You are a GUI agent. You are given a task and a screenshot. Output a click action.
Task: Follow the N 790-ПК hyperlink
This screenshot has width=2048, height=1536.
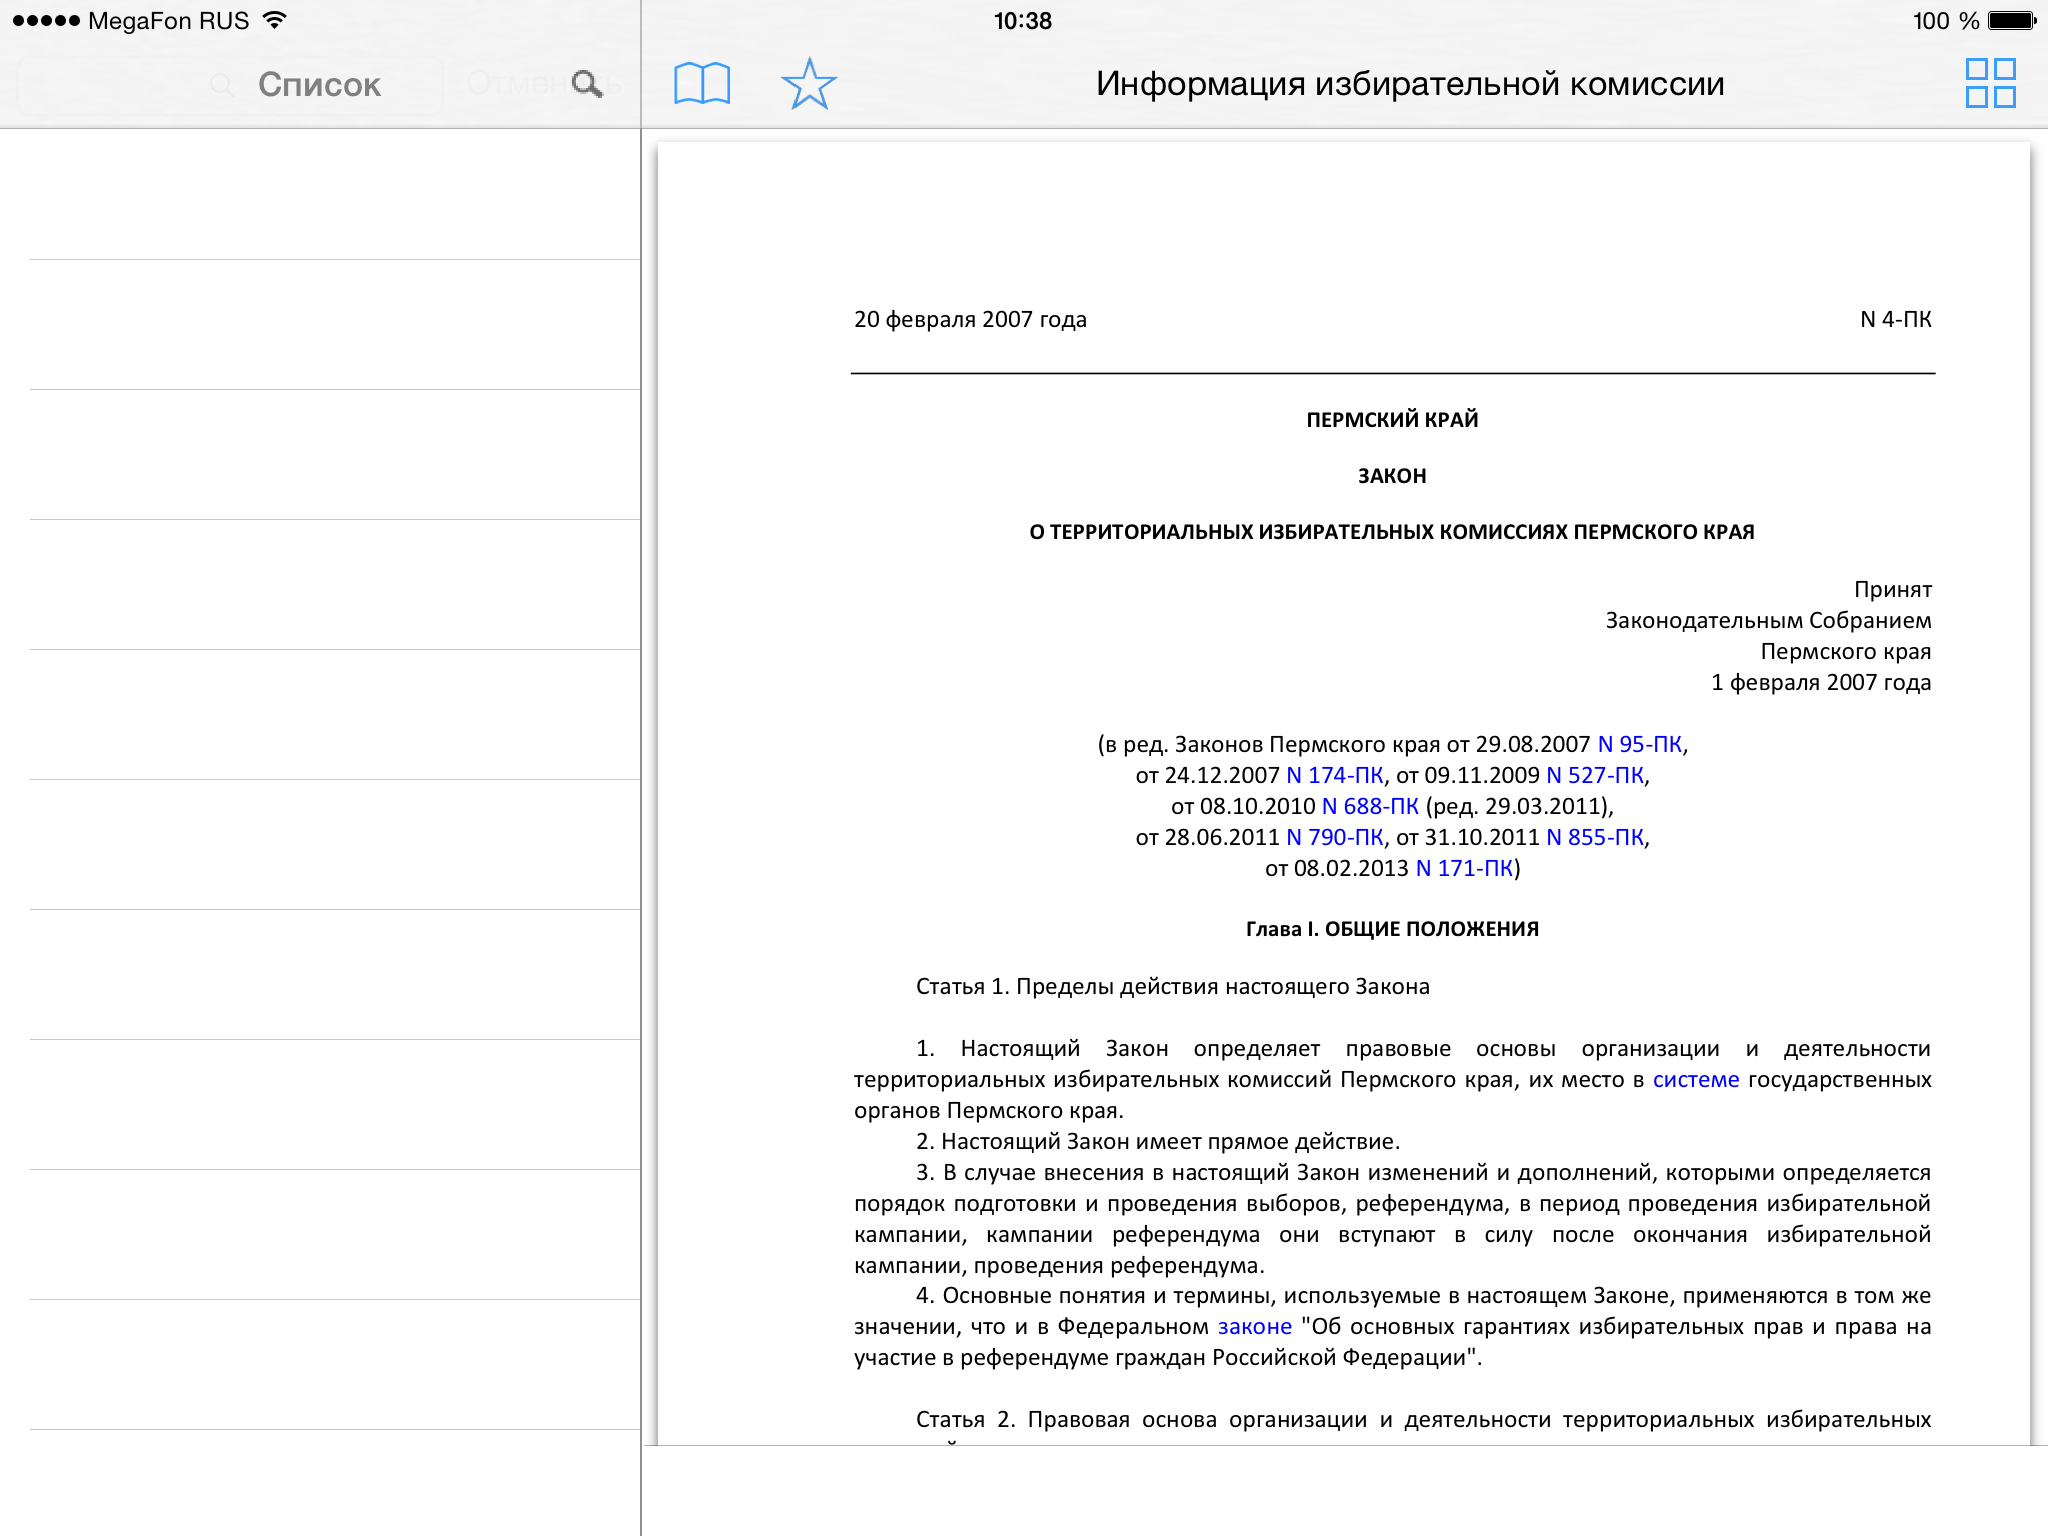click(x=1334, y=837)
